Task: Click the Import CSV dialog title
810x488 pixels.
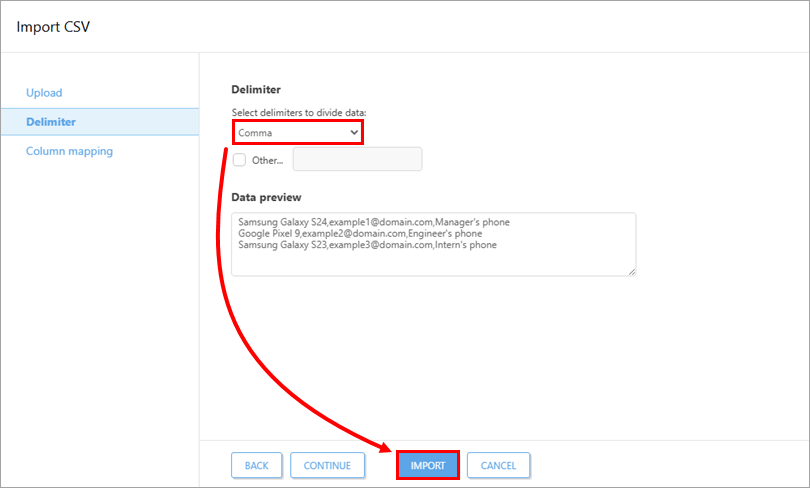Action: tap(53, 27)
